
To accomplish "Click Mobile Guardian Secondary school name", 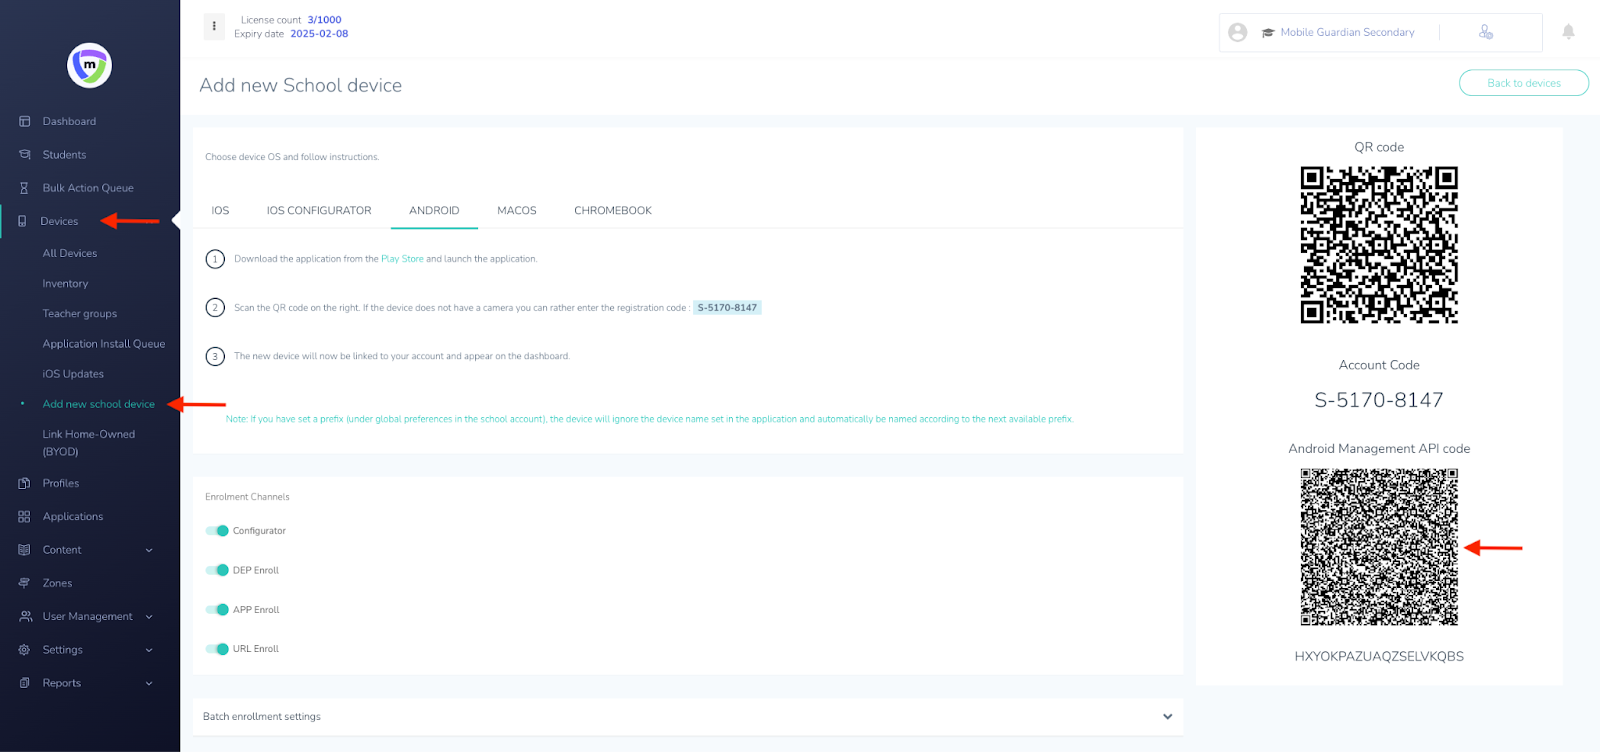I will 1347,33.
